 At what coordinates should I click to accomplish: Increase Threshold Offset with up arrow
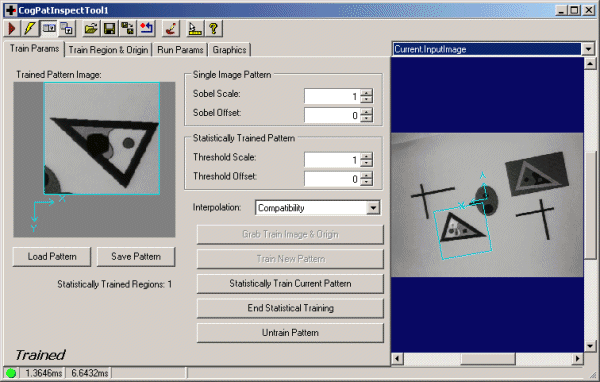point(367,175)
